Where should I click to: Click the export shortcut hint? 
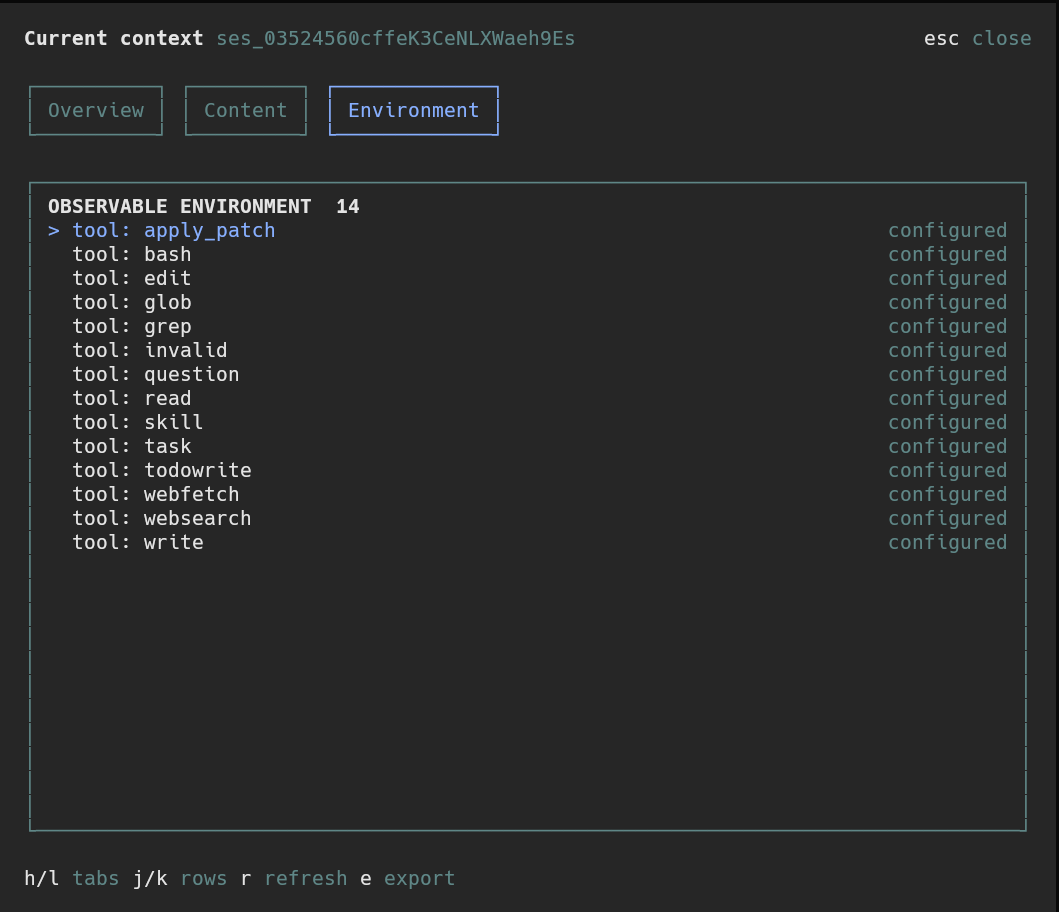coord(408,878)
